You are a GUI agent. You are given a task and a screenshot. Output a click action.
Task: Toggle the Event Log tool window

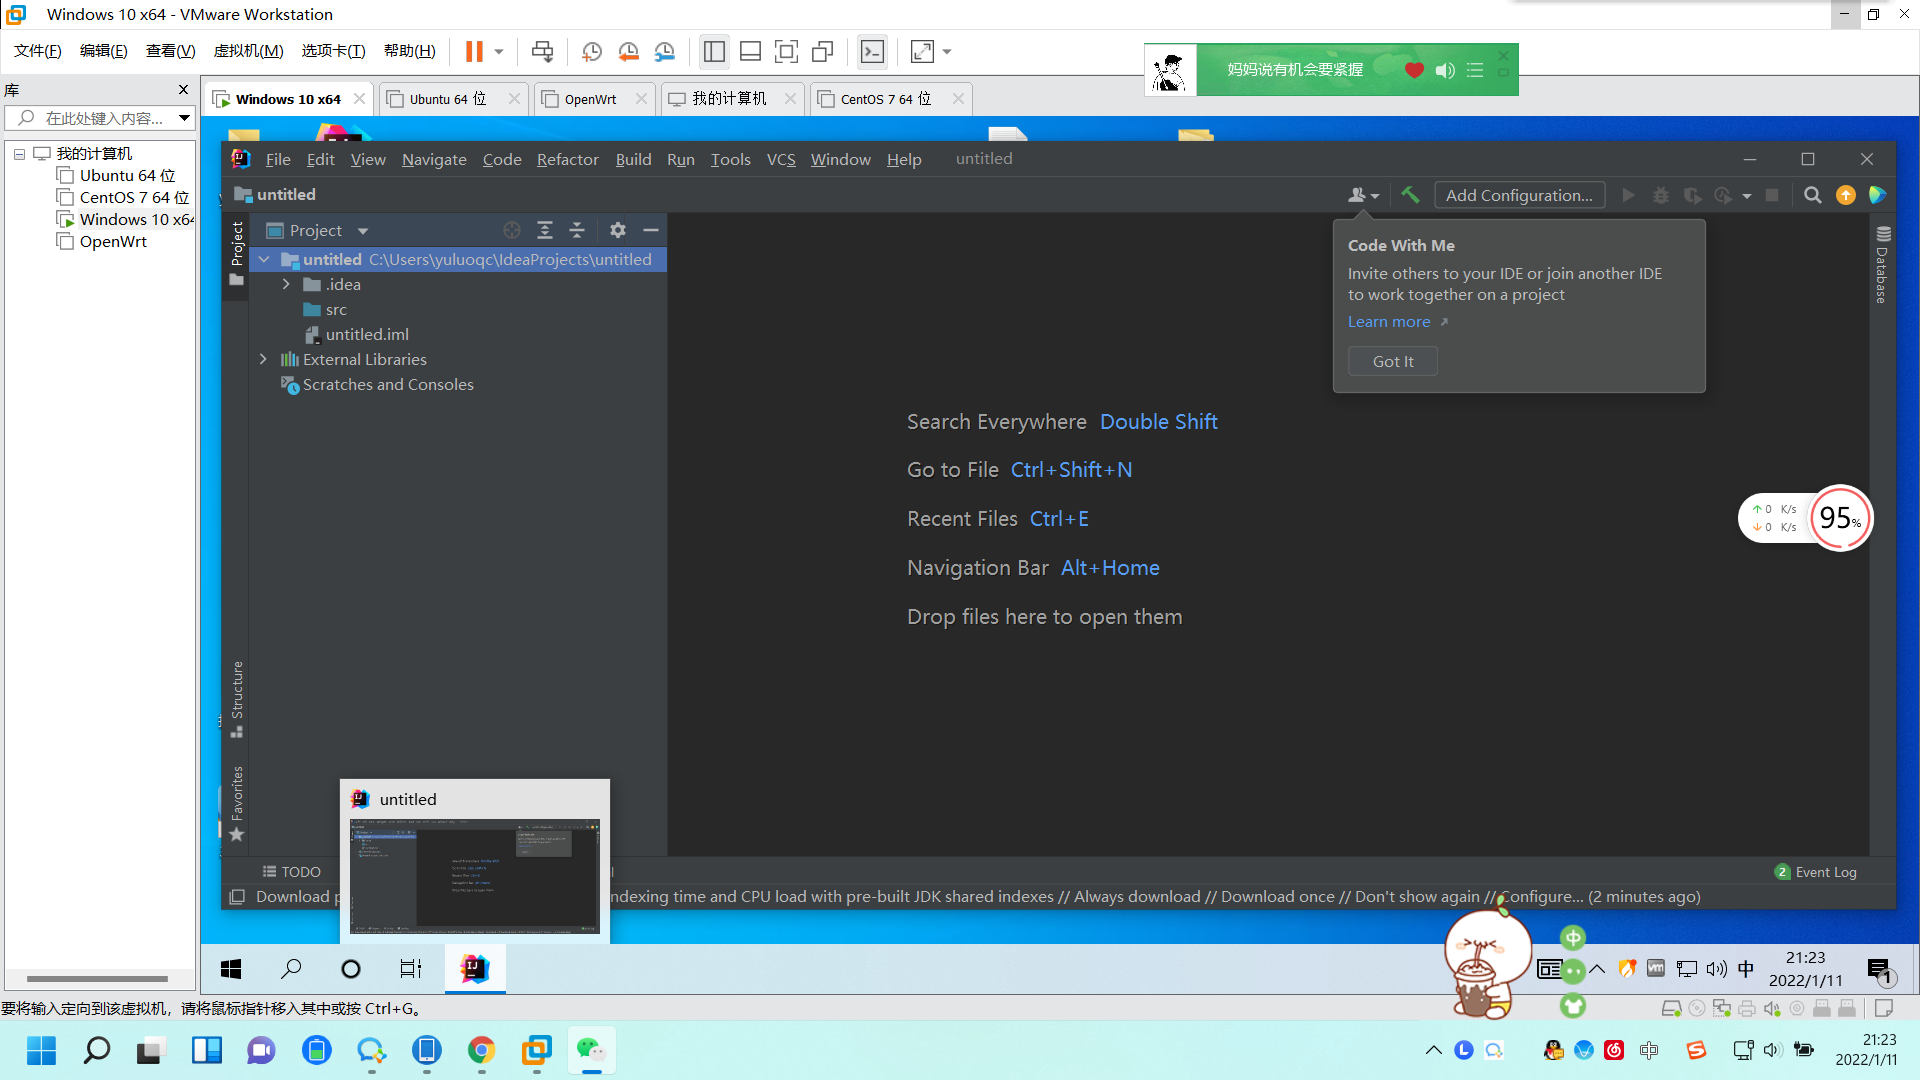click(x=1816, y=871)
